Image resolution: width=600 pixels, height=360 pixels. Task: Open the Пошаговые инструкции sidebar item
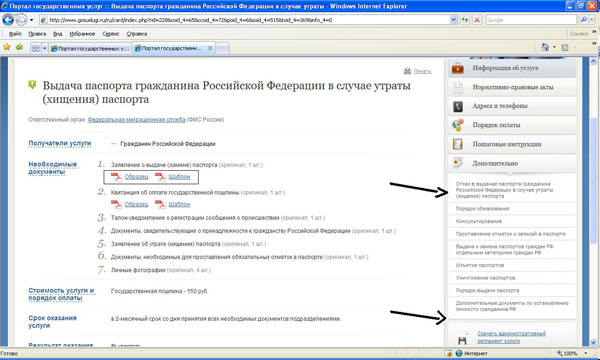(512, 144)
